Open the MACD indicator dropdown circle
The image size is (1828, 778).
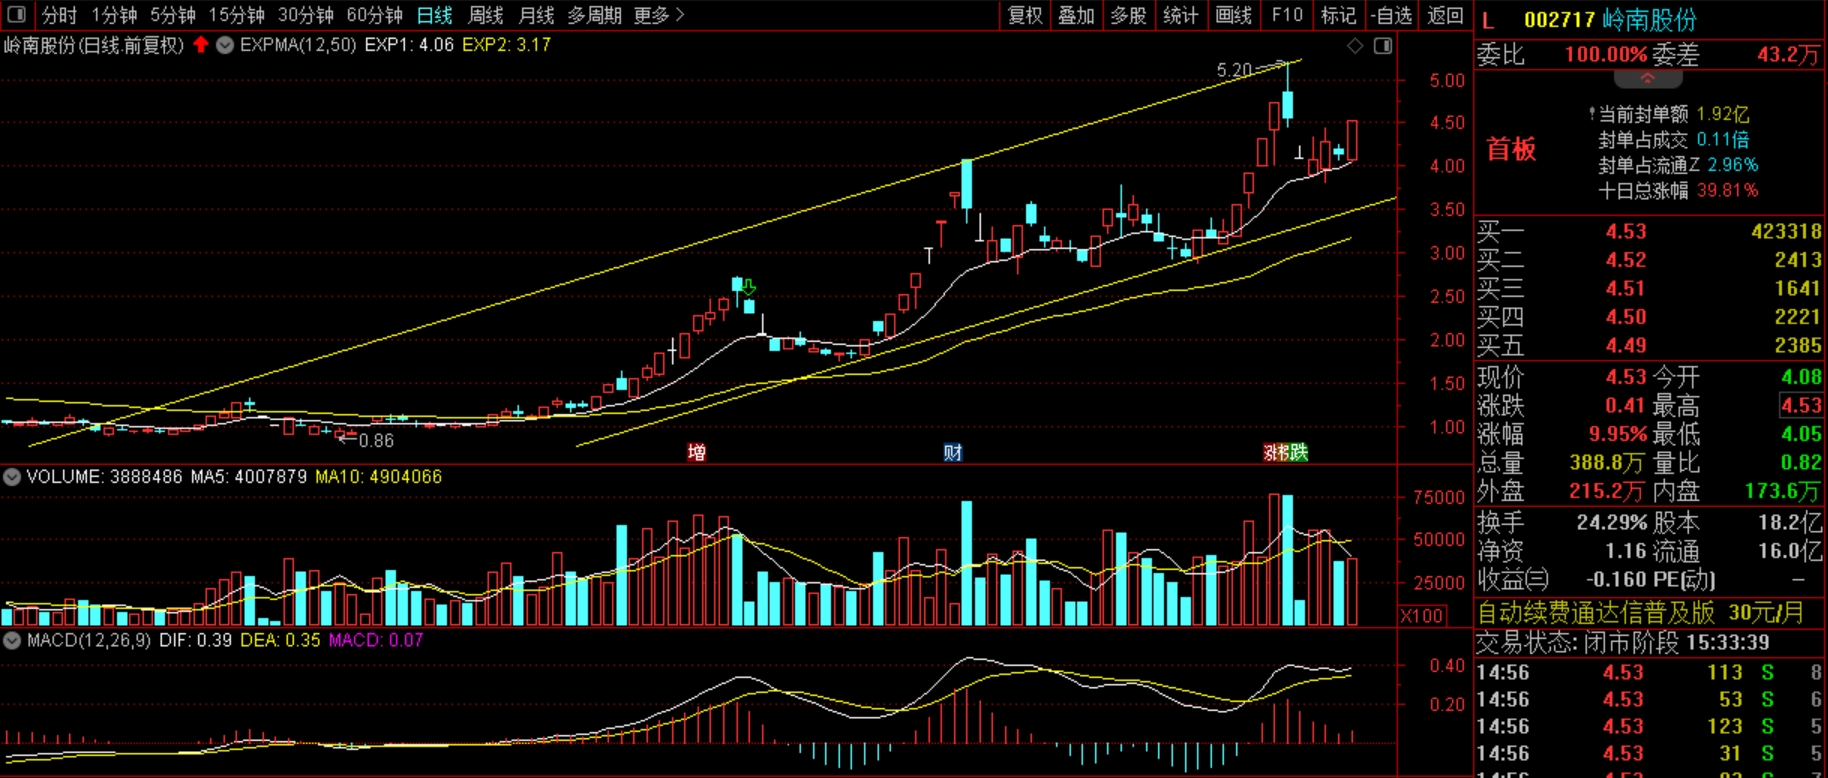tap(12, 640)
